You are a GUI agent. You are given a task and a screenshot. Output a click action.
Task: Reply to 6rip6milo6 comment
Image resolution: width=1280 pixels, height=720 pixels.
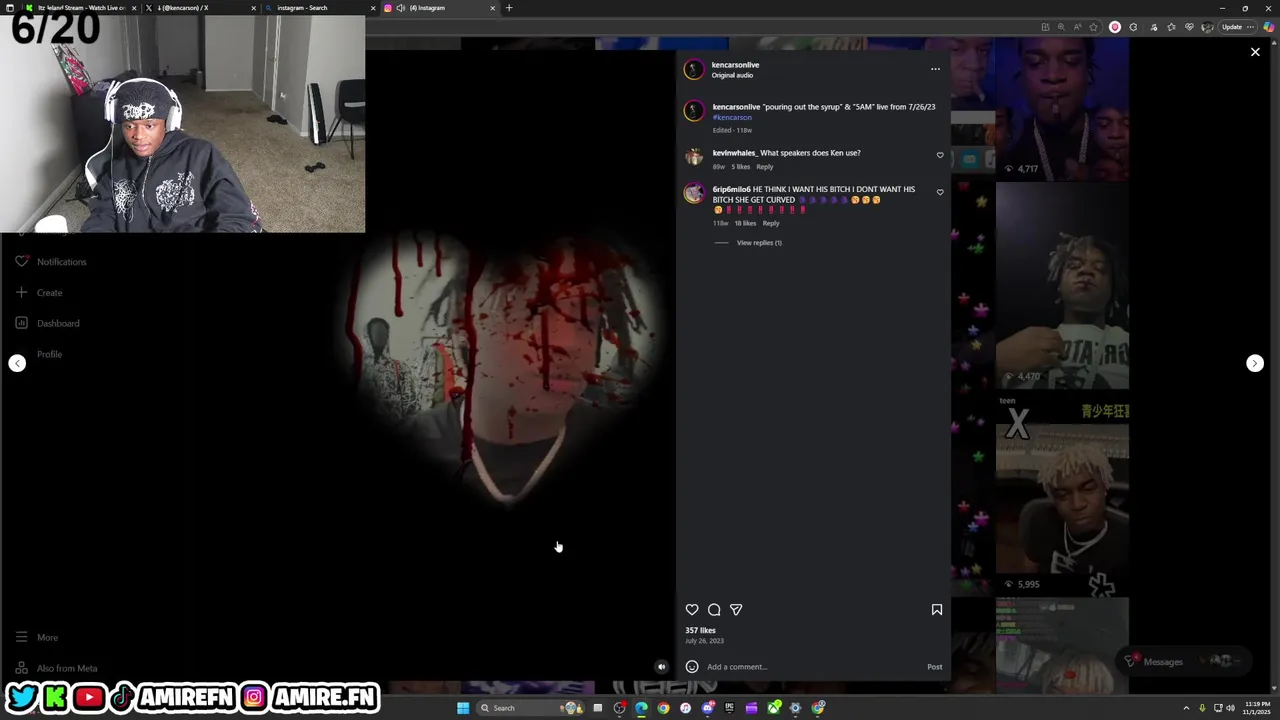point(771,224)
